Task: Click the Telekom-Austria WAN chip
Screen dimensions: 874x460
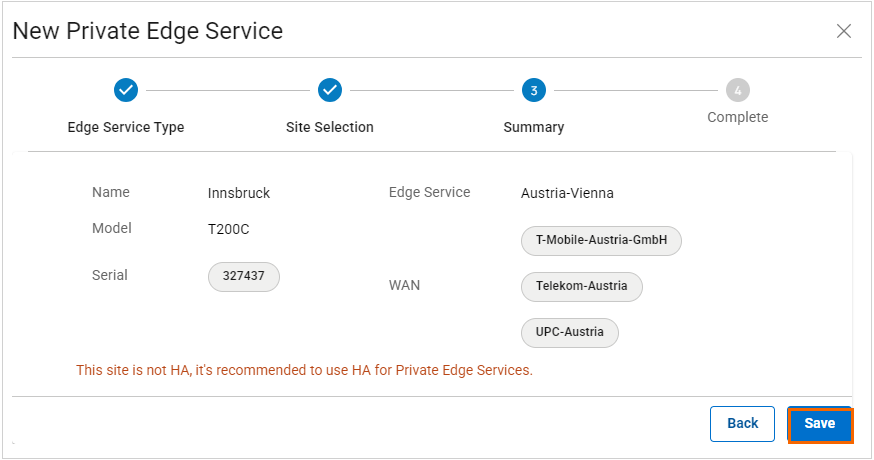Action: (x=581, y=286)
